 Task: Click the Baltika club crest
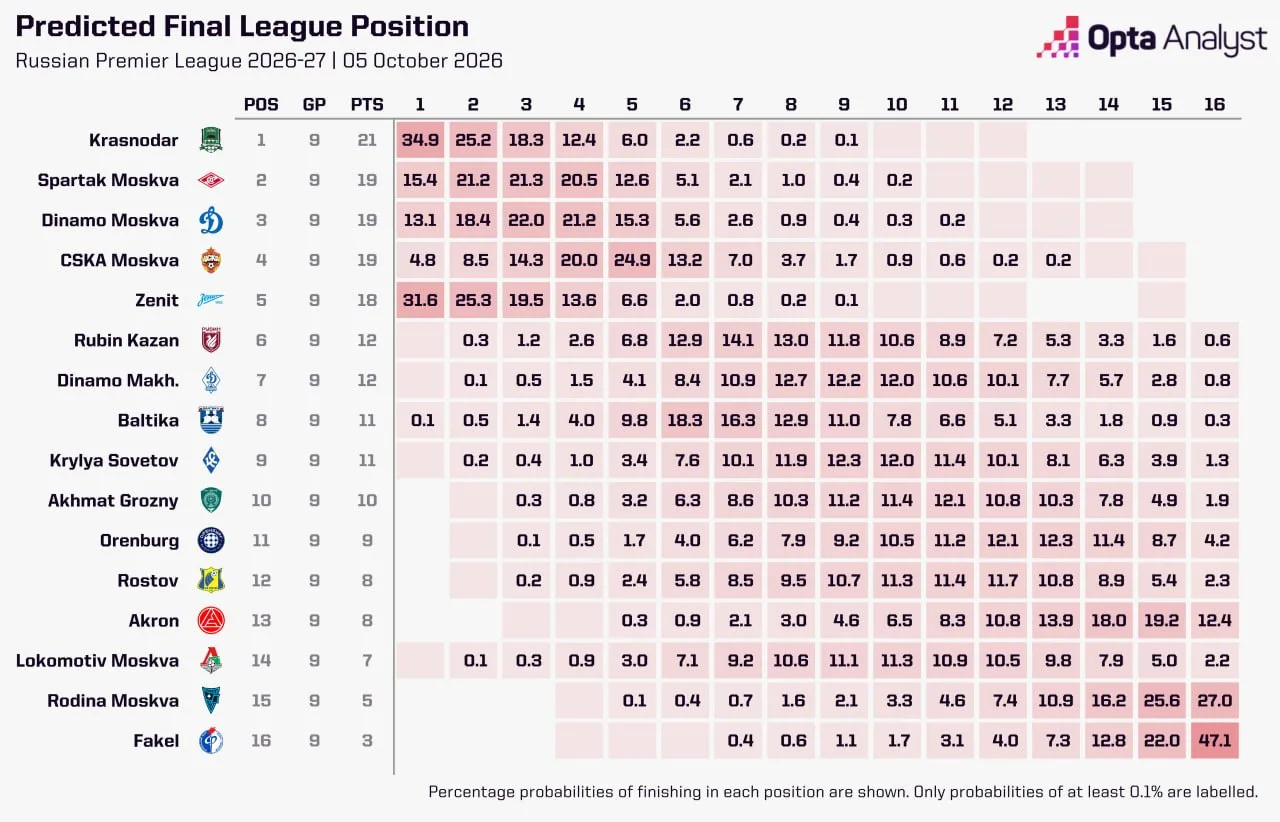pos(211,420)
